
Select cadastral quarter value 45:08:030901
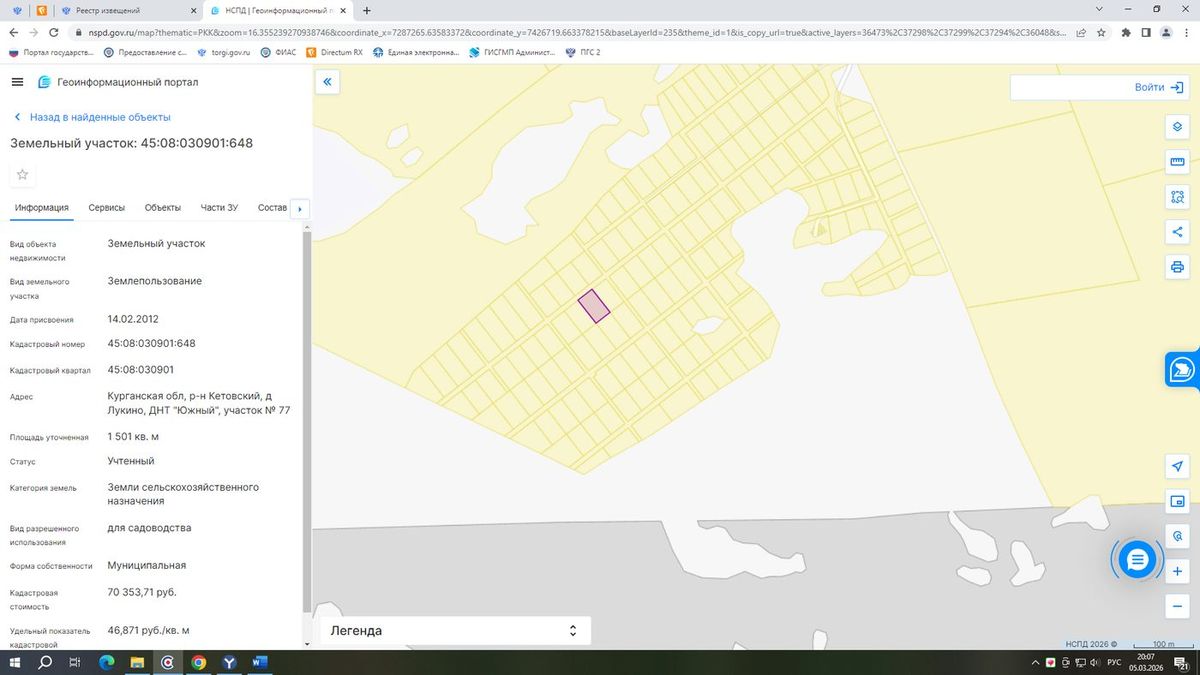point(140,369)
